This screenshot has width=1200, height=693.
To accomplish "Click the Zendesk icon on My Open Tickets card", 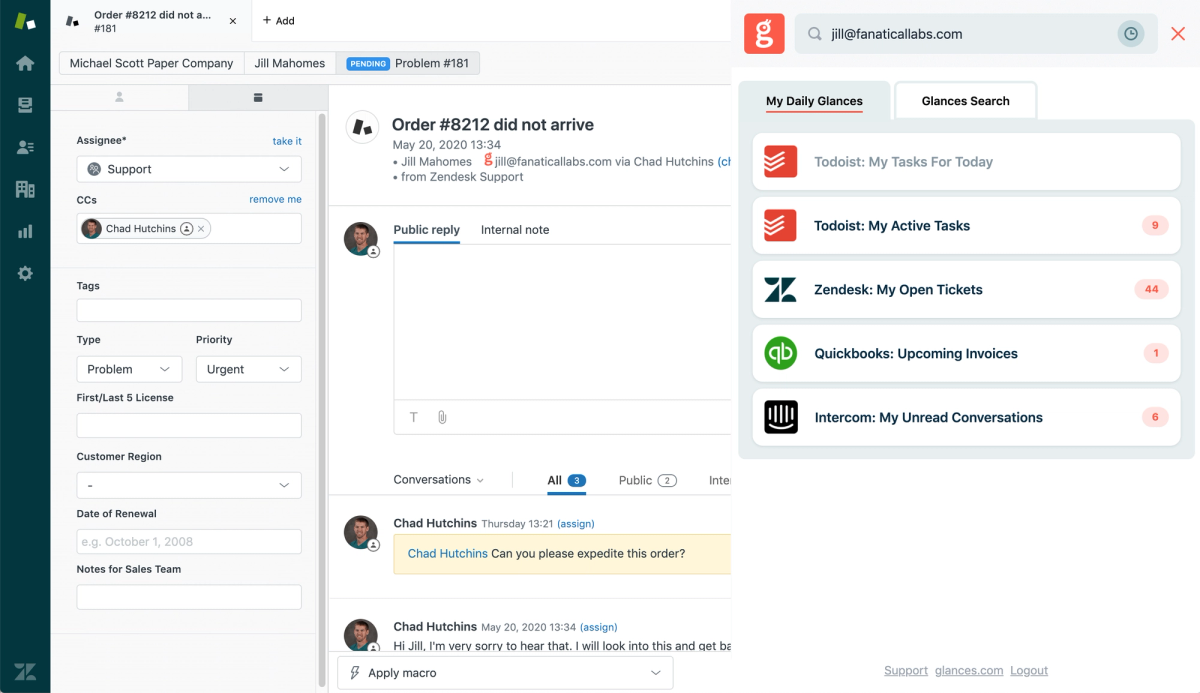I will [x=780, y=289].
